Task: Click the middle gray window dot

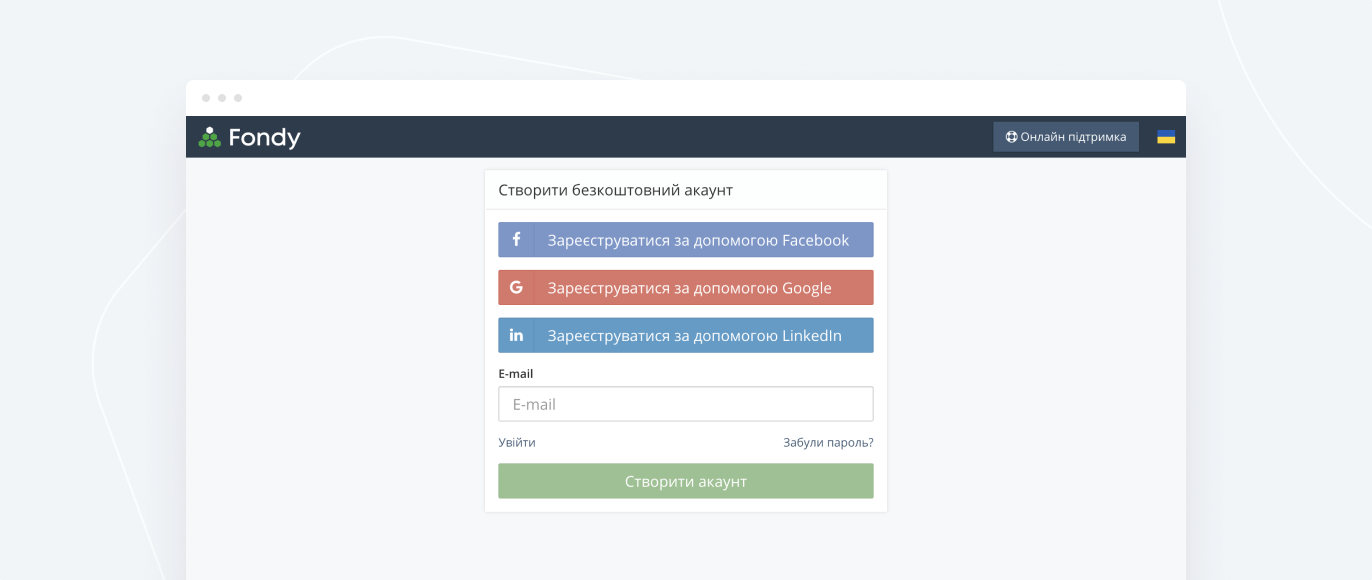Action: (222, 98)
